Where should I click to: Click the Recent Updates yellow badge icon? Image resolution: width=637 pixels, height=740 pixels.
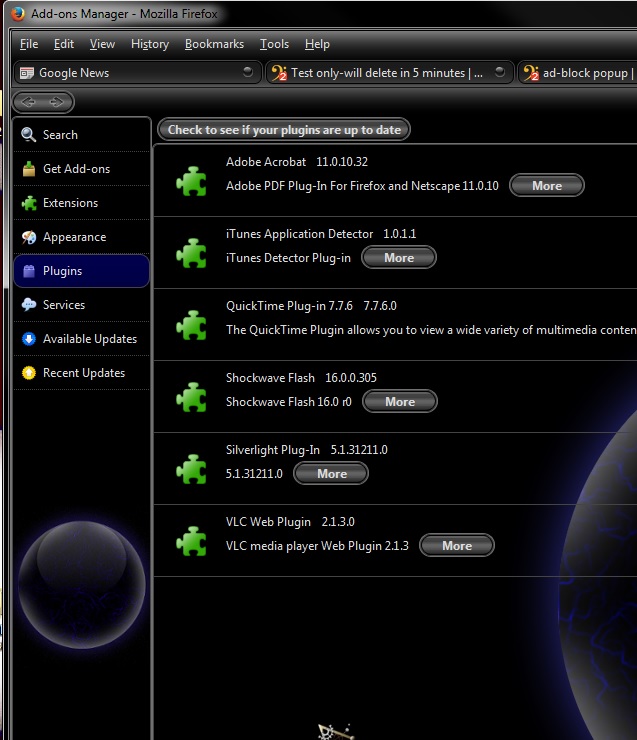pos(29,373)
